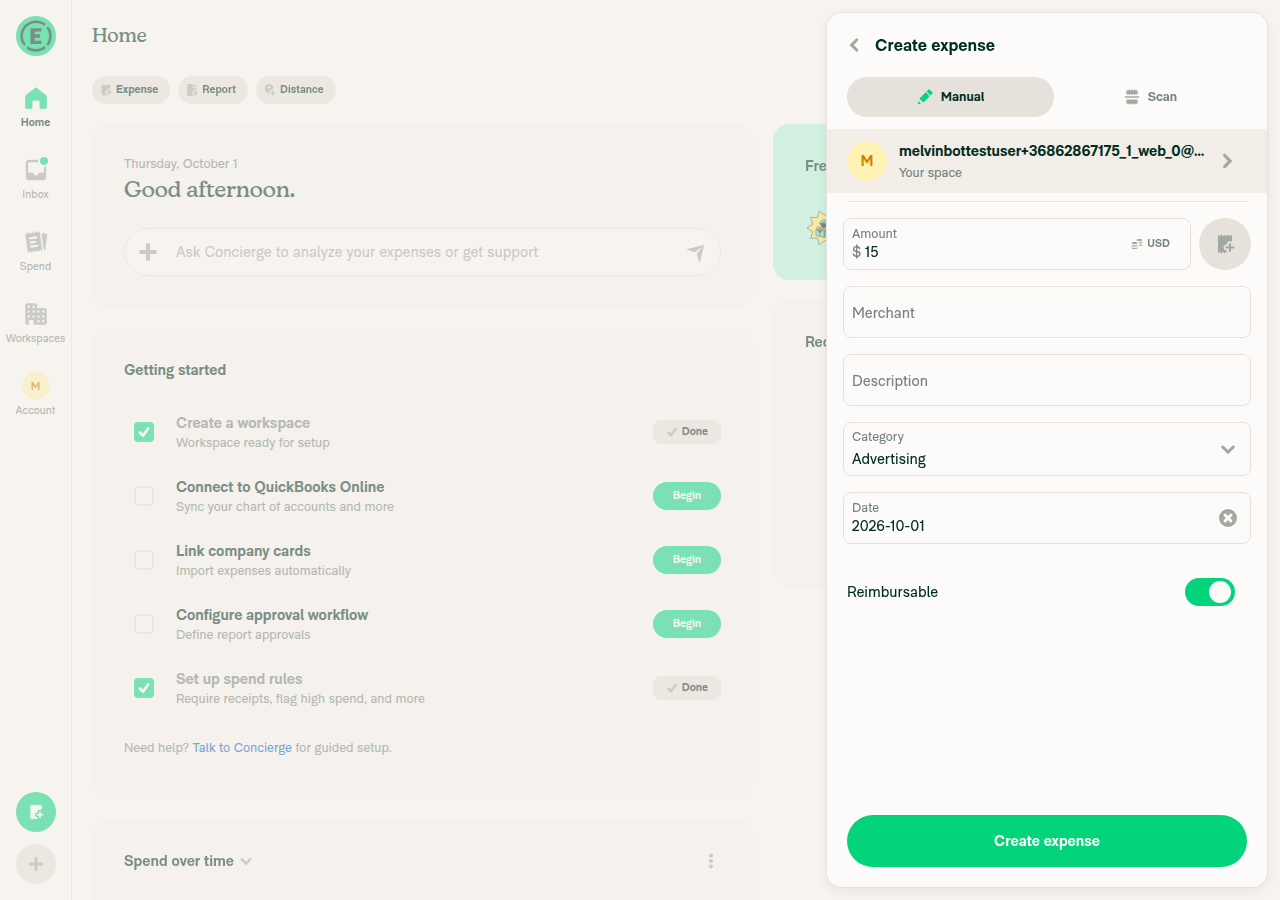Switch to the Scan tab
Screen dimensions: 1280x900
(1150, 97)
